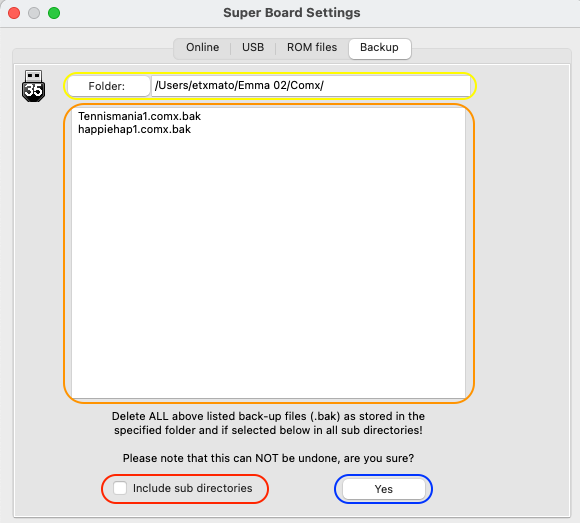Open the USB tab
This screenshot has height=523, width=580.
click(253, 48)
